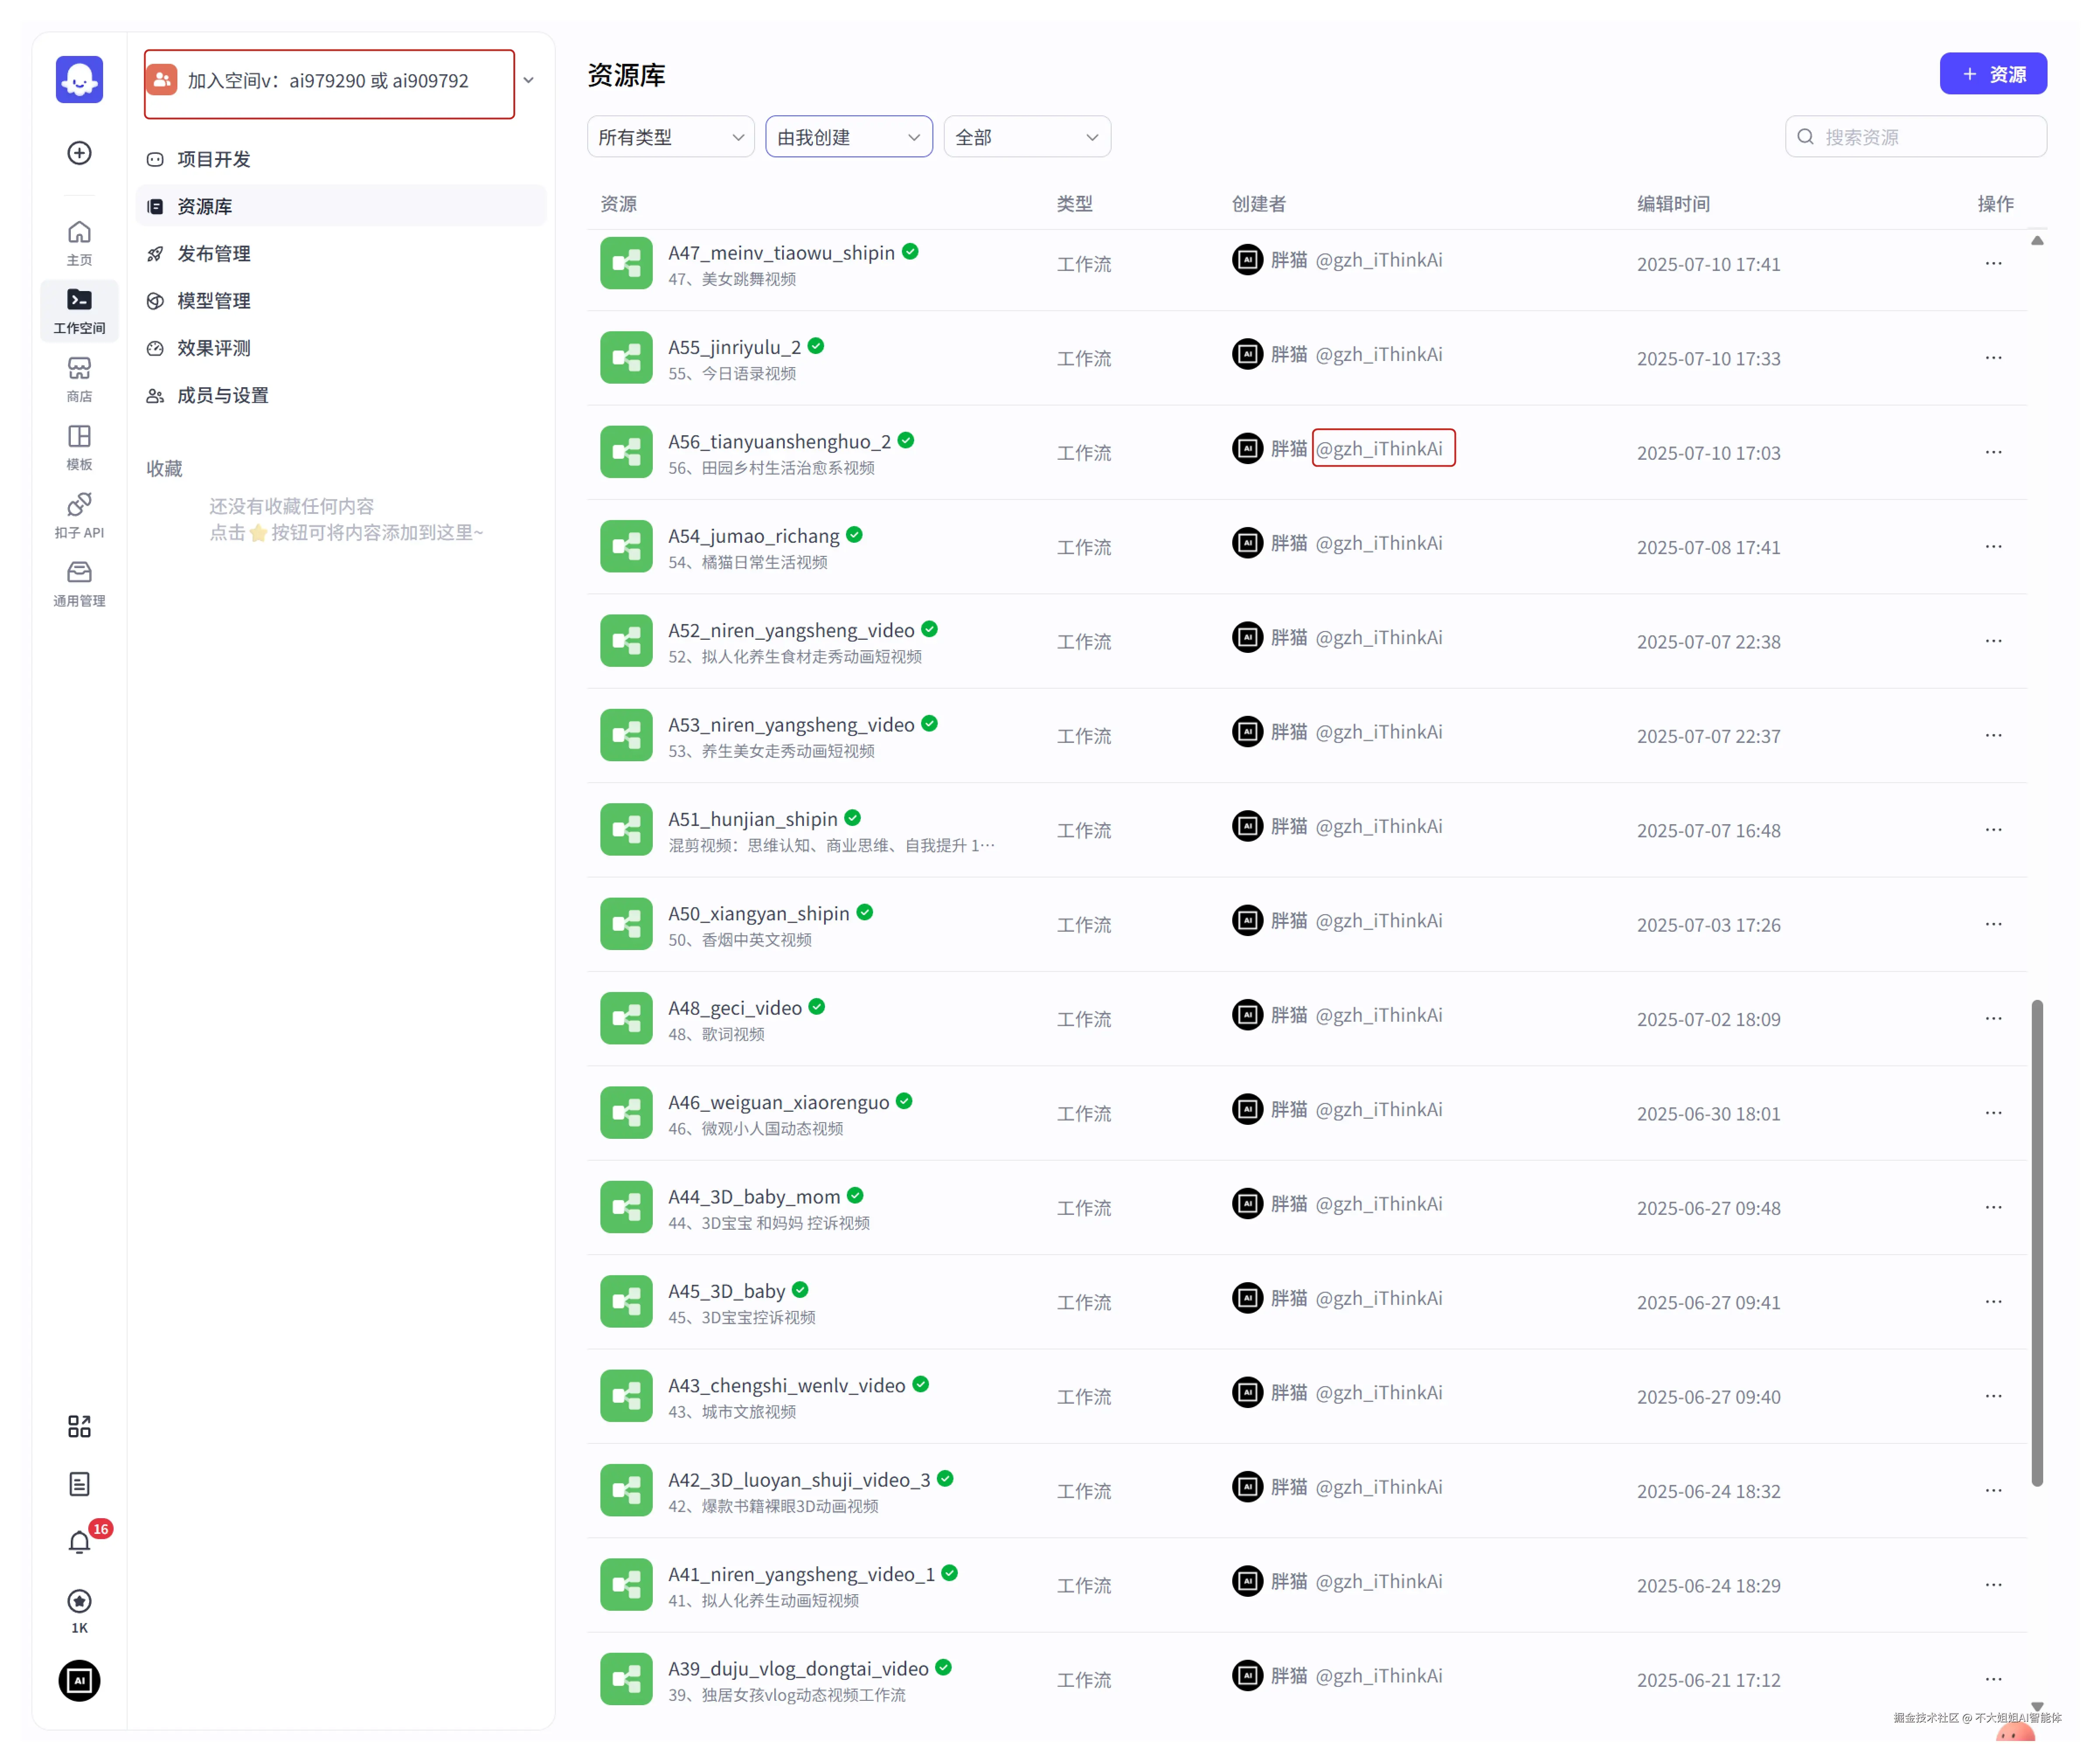Go to 主页 home icon
This screenshot has height=1762, width=2100.
click(x=79, y=243)
